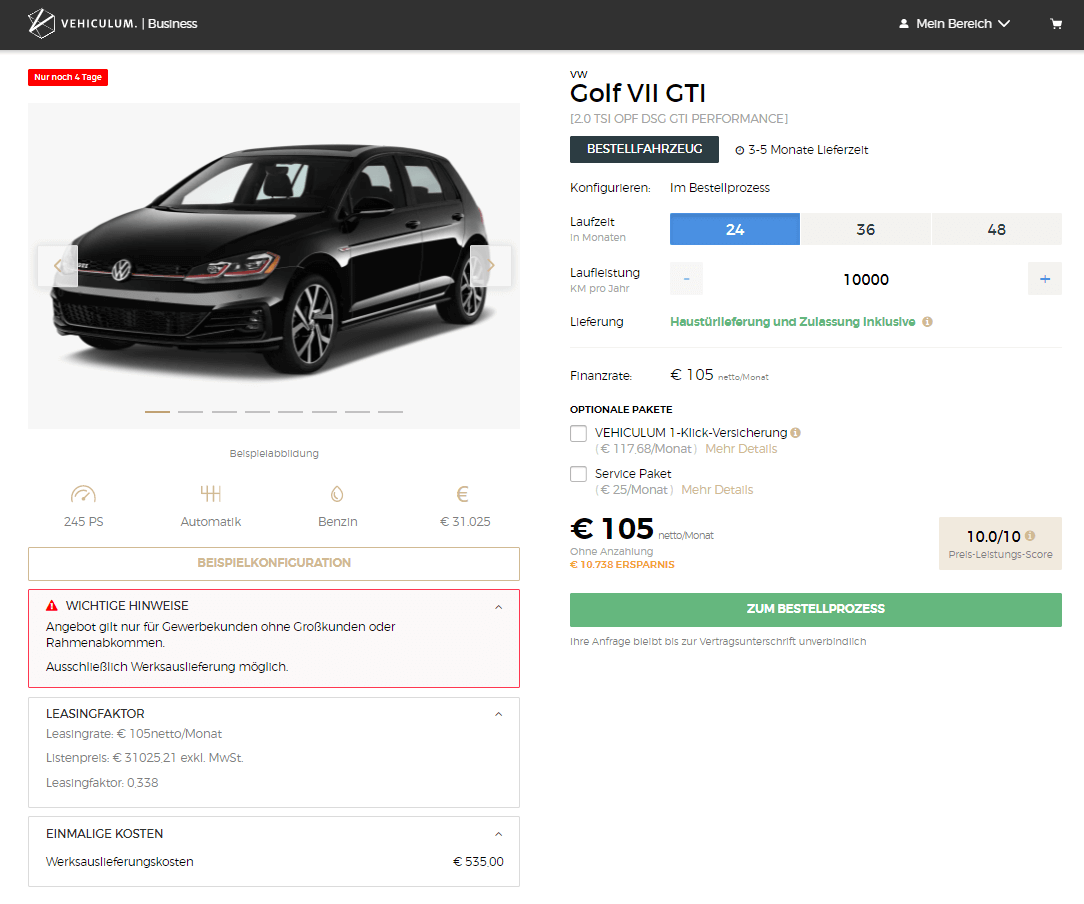Viewport: 1084px width, 904px height.
Task: Click the Preis-Leistungs-Score box
Action: [1000, 543]
